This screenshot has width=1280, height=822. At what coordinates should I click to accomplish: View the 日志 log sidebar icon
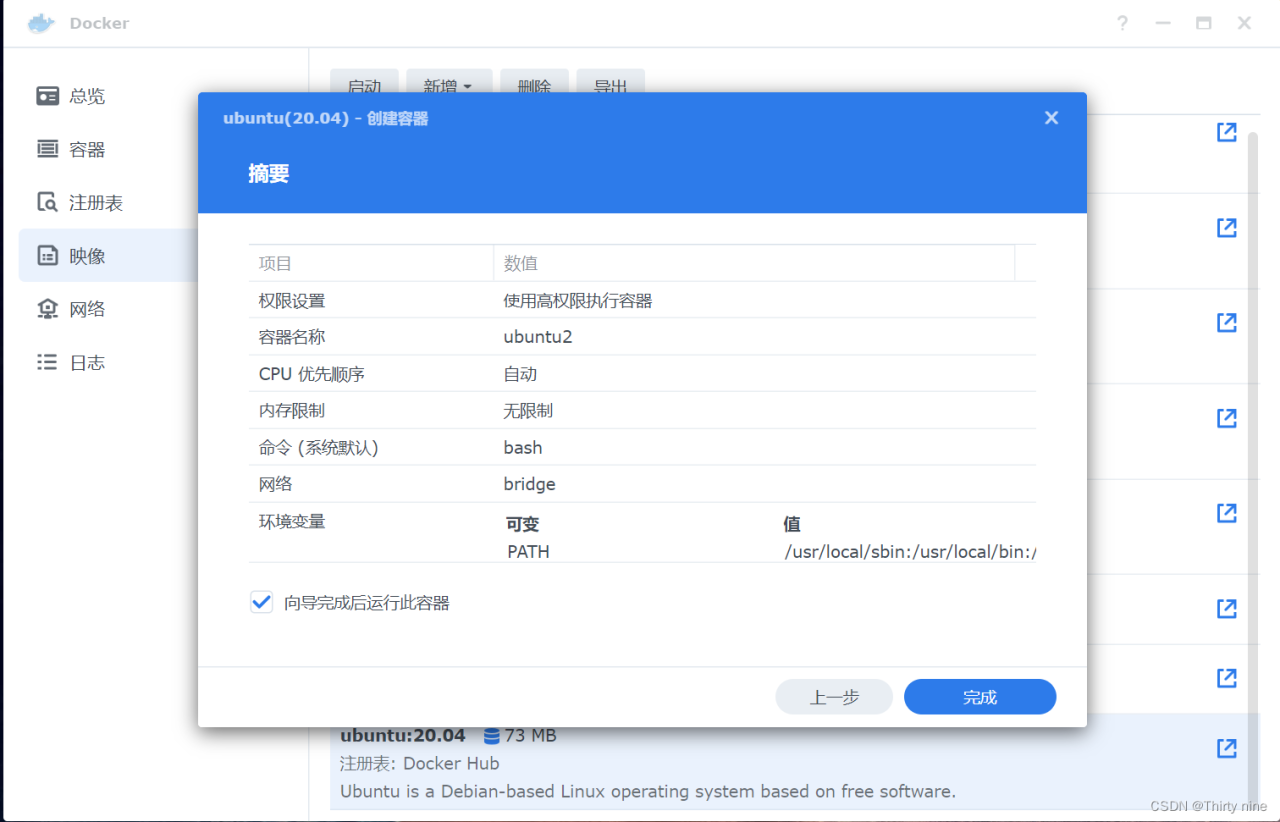[x=46, y=361]
